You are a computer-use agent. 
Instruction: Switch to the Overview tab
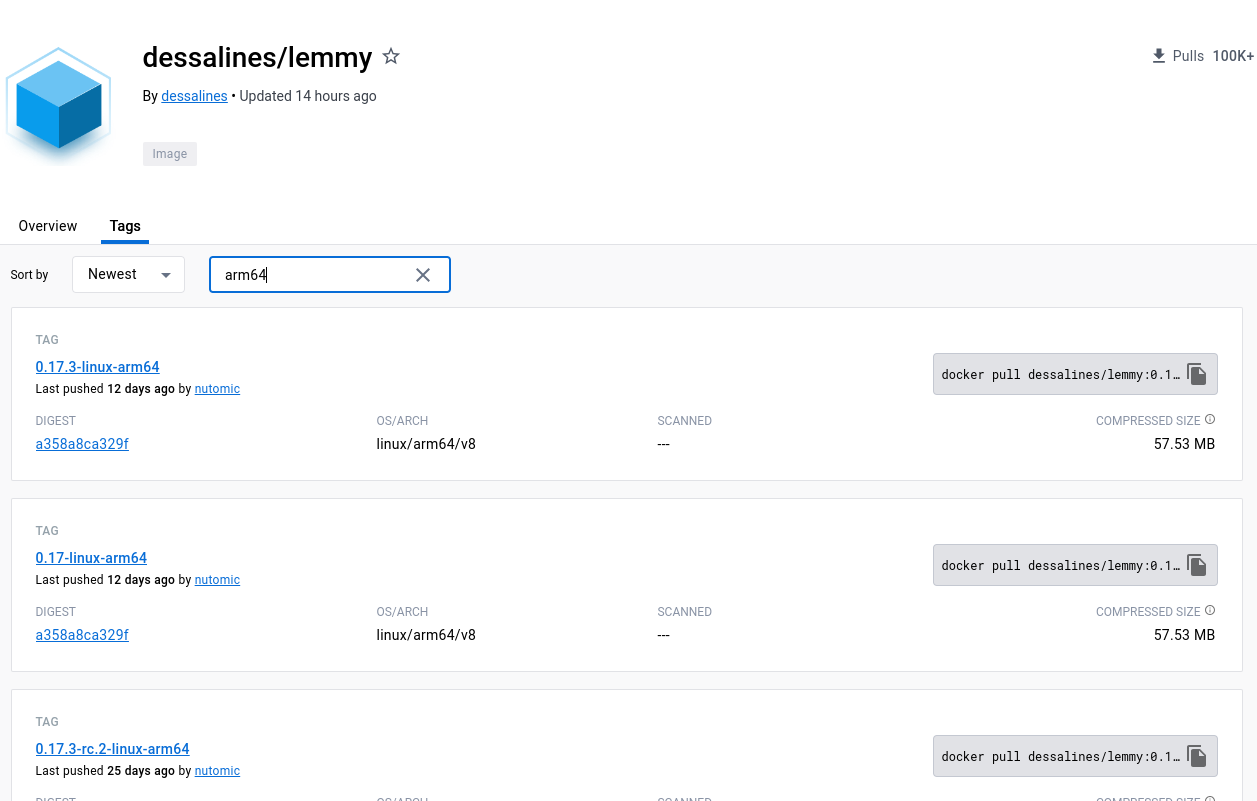48,226
